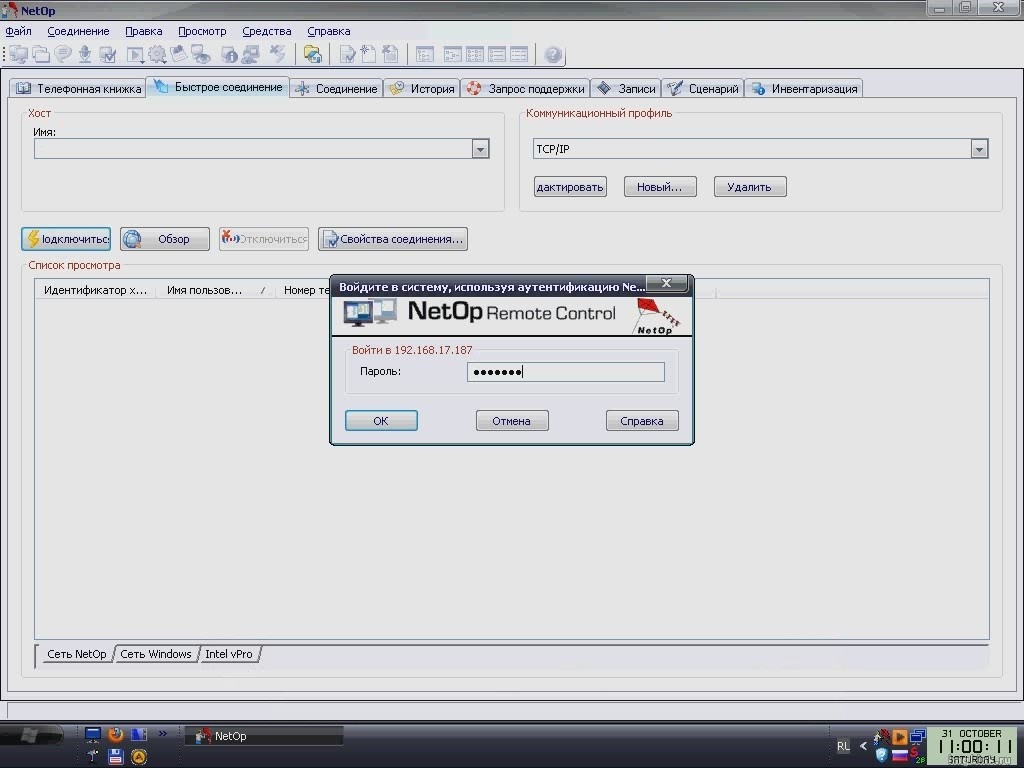Viewport: 1024px width, 768px height.
Task: Click the lightning disconnect toolbar icon
Action: tap(278, 55)
